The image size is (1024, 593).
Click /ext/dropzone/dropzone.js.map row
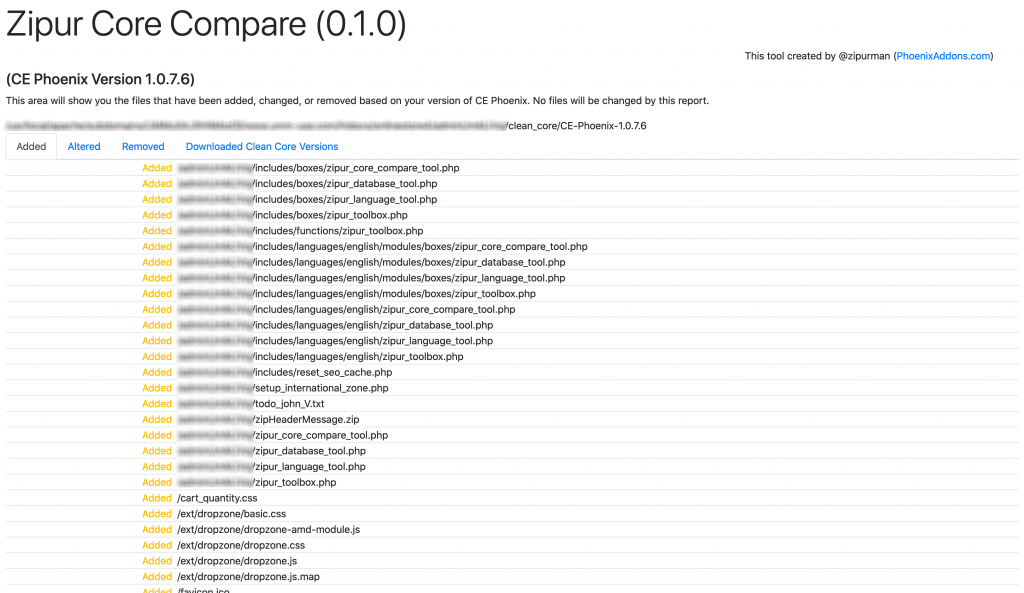(512, 576)
